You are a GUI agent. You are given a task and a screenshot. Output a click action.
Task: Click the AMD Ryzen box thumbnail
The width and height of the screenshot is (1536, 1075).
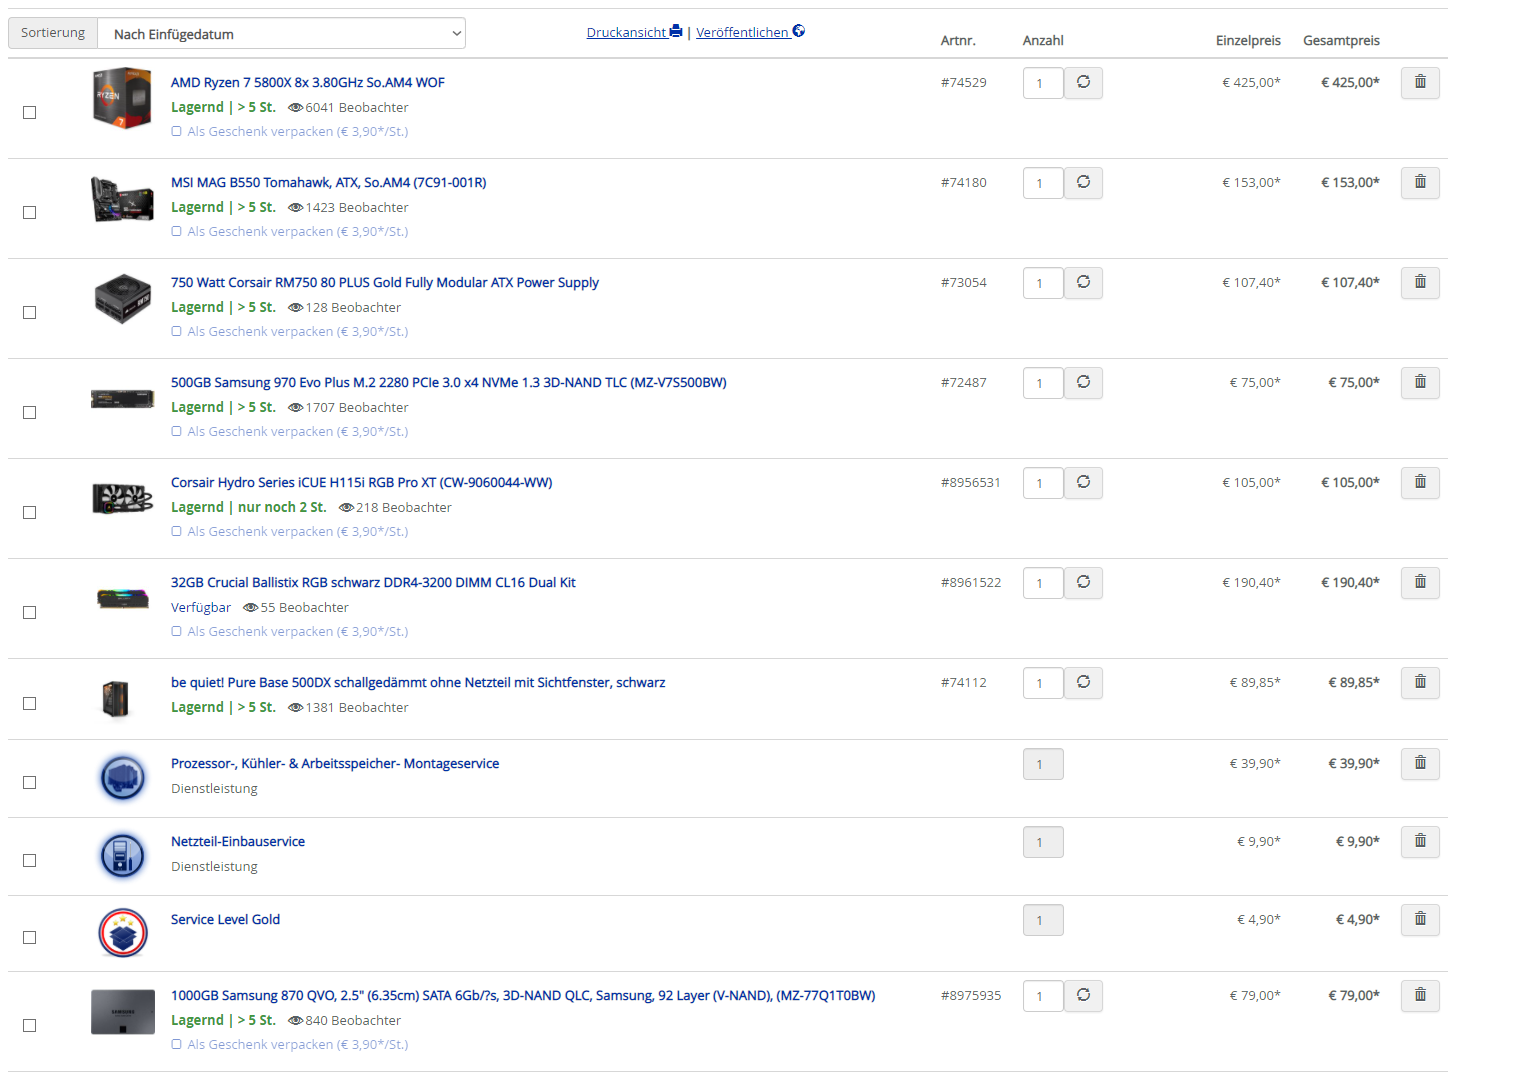pos(122,98)
